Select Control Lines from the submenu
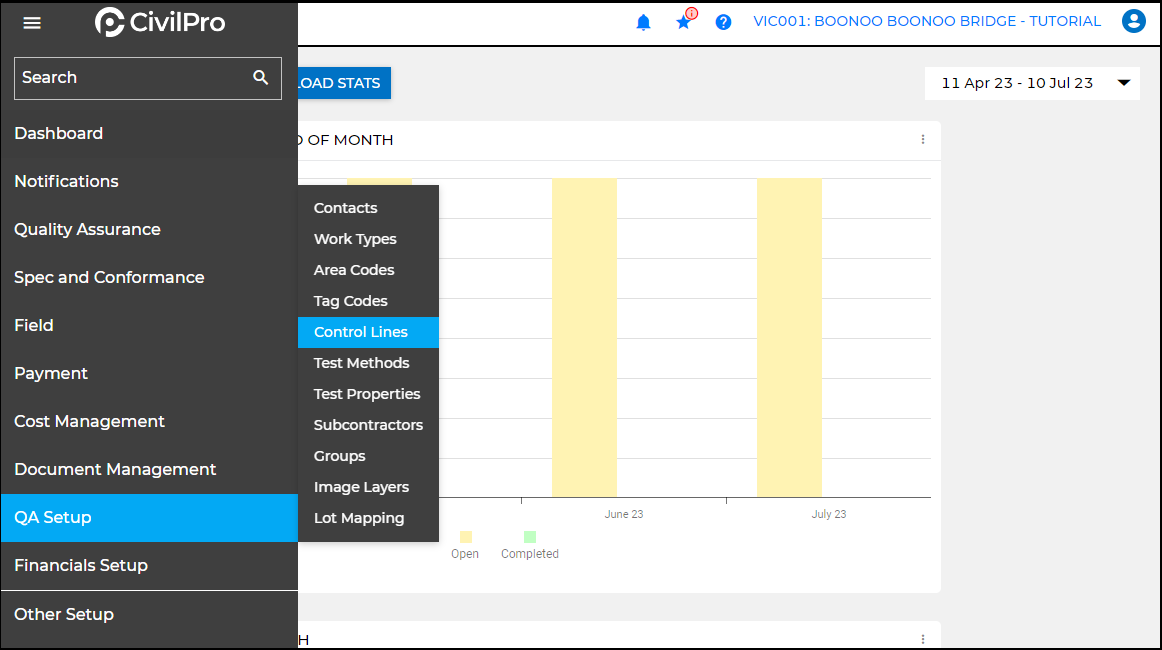The height and width of the screenshot is (650, 1162). (x=368, y=332)
